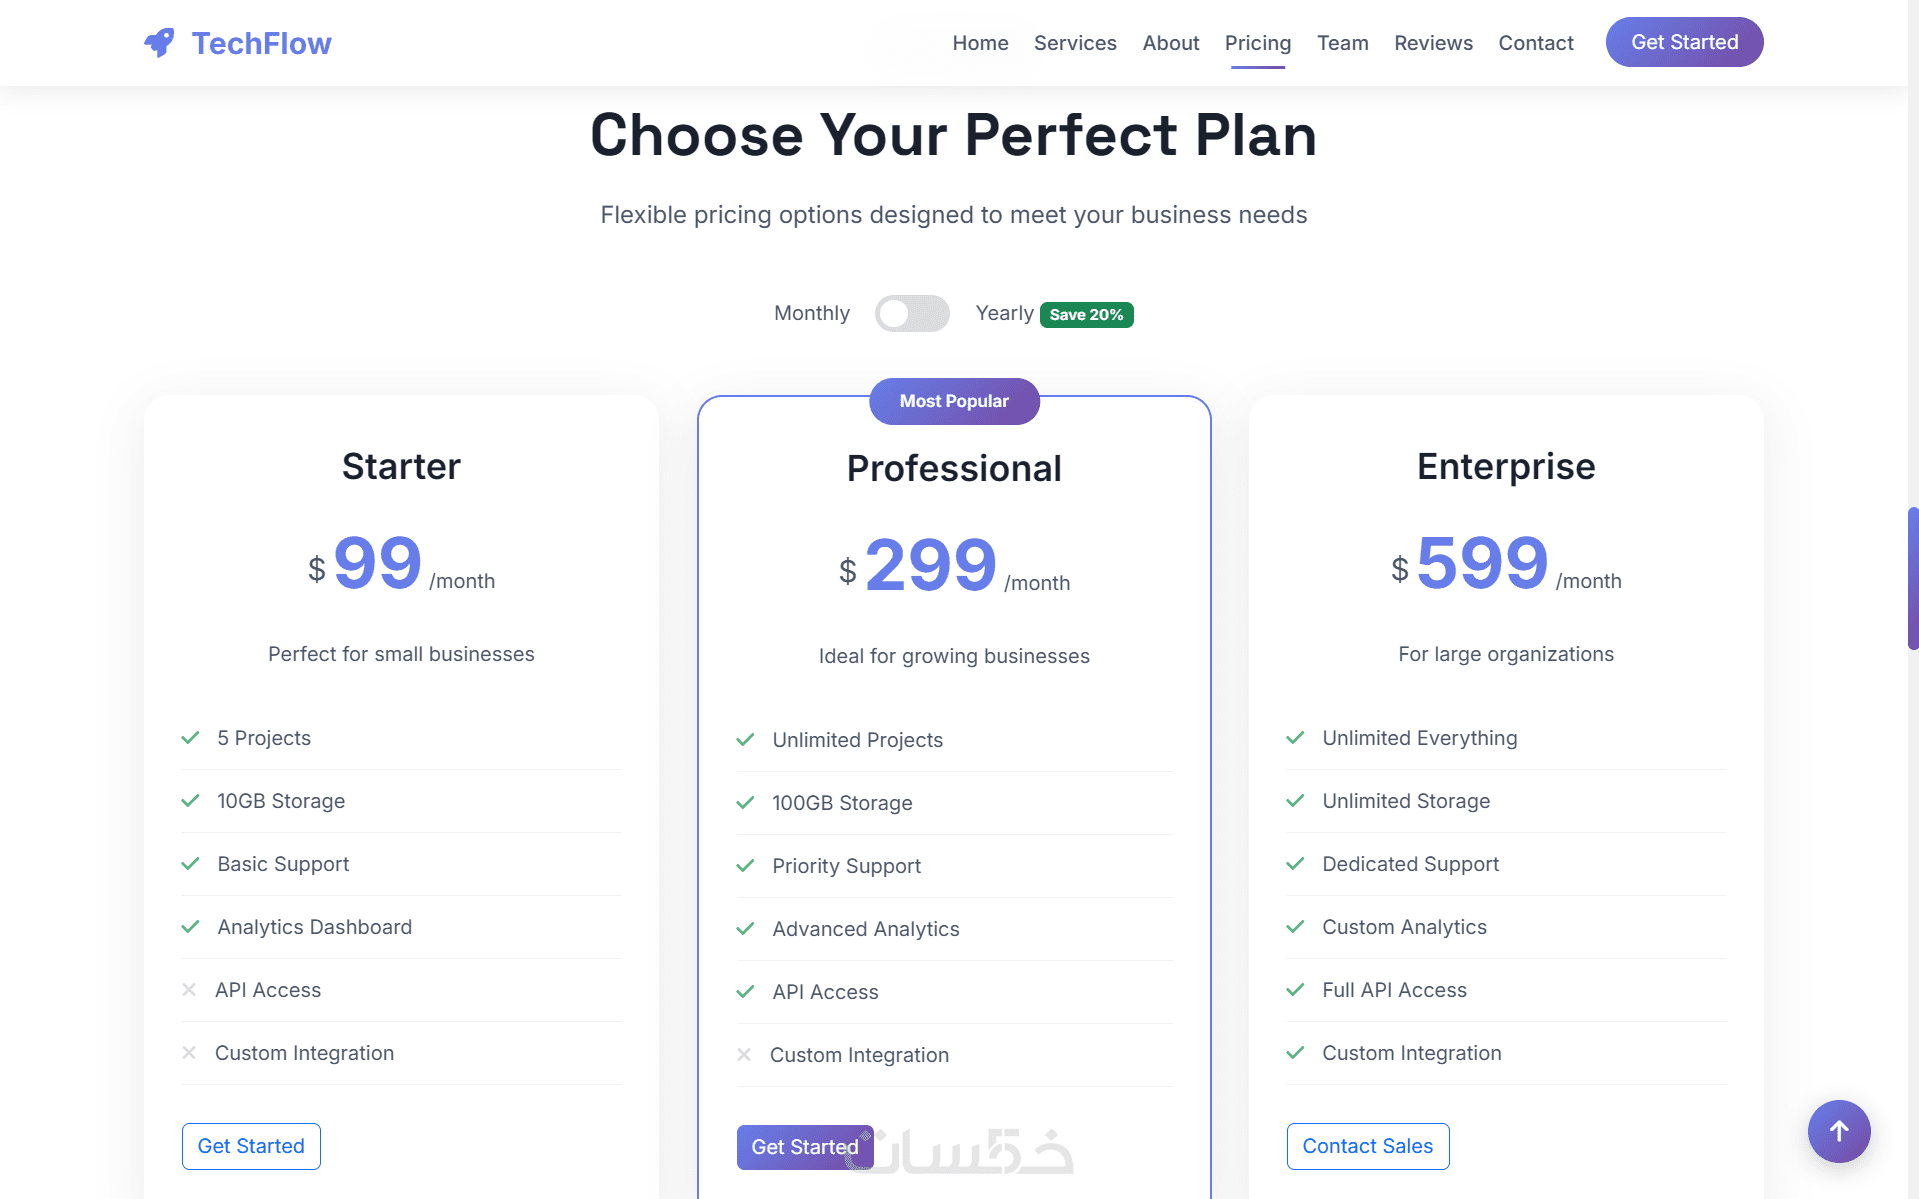The image size is (1919, 1199).
Task: Click the X icon beside Starter Custom Integration
Action: (x=189, y=1053)
